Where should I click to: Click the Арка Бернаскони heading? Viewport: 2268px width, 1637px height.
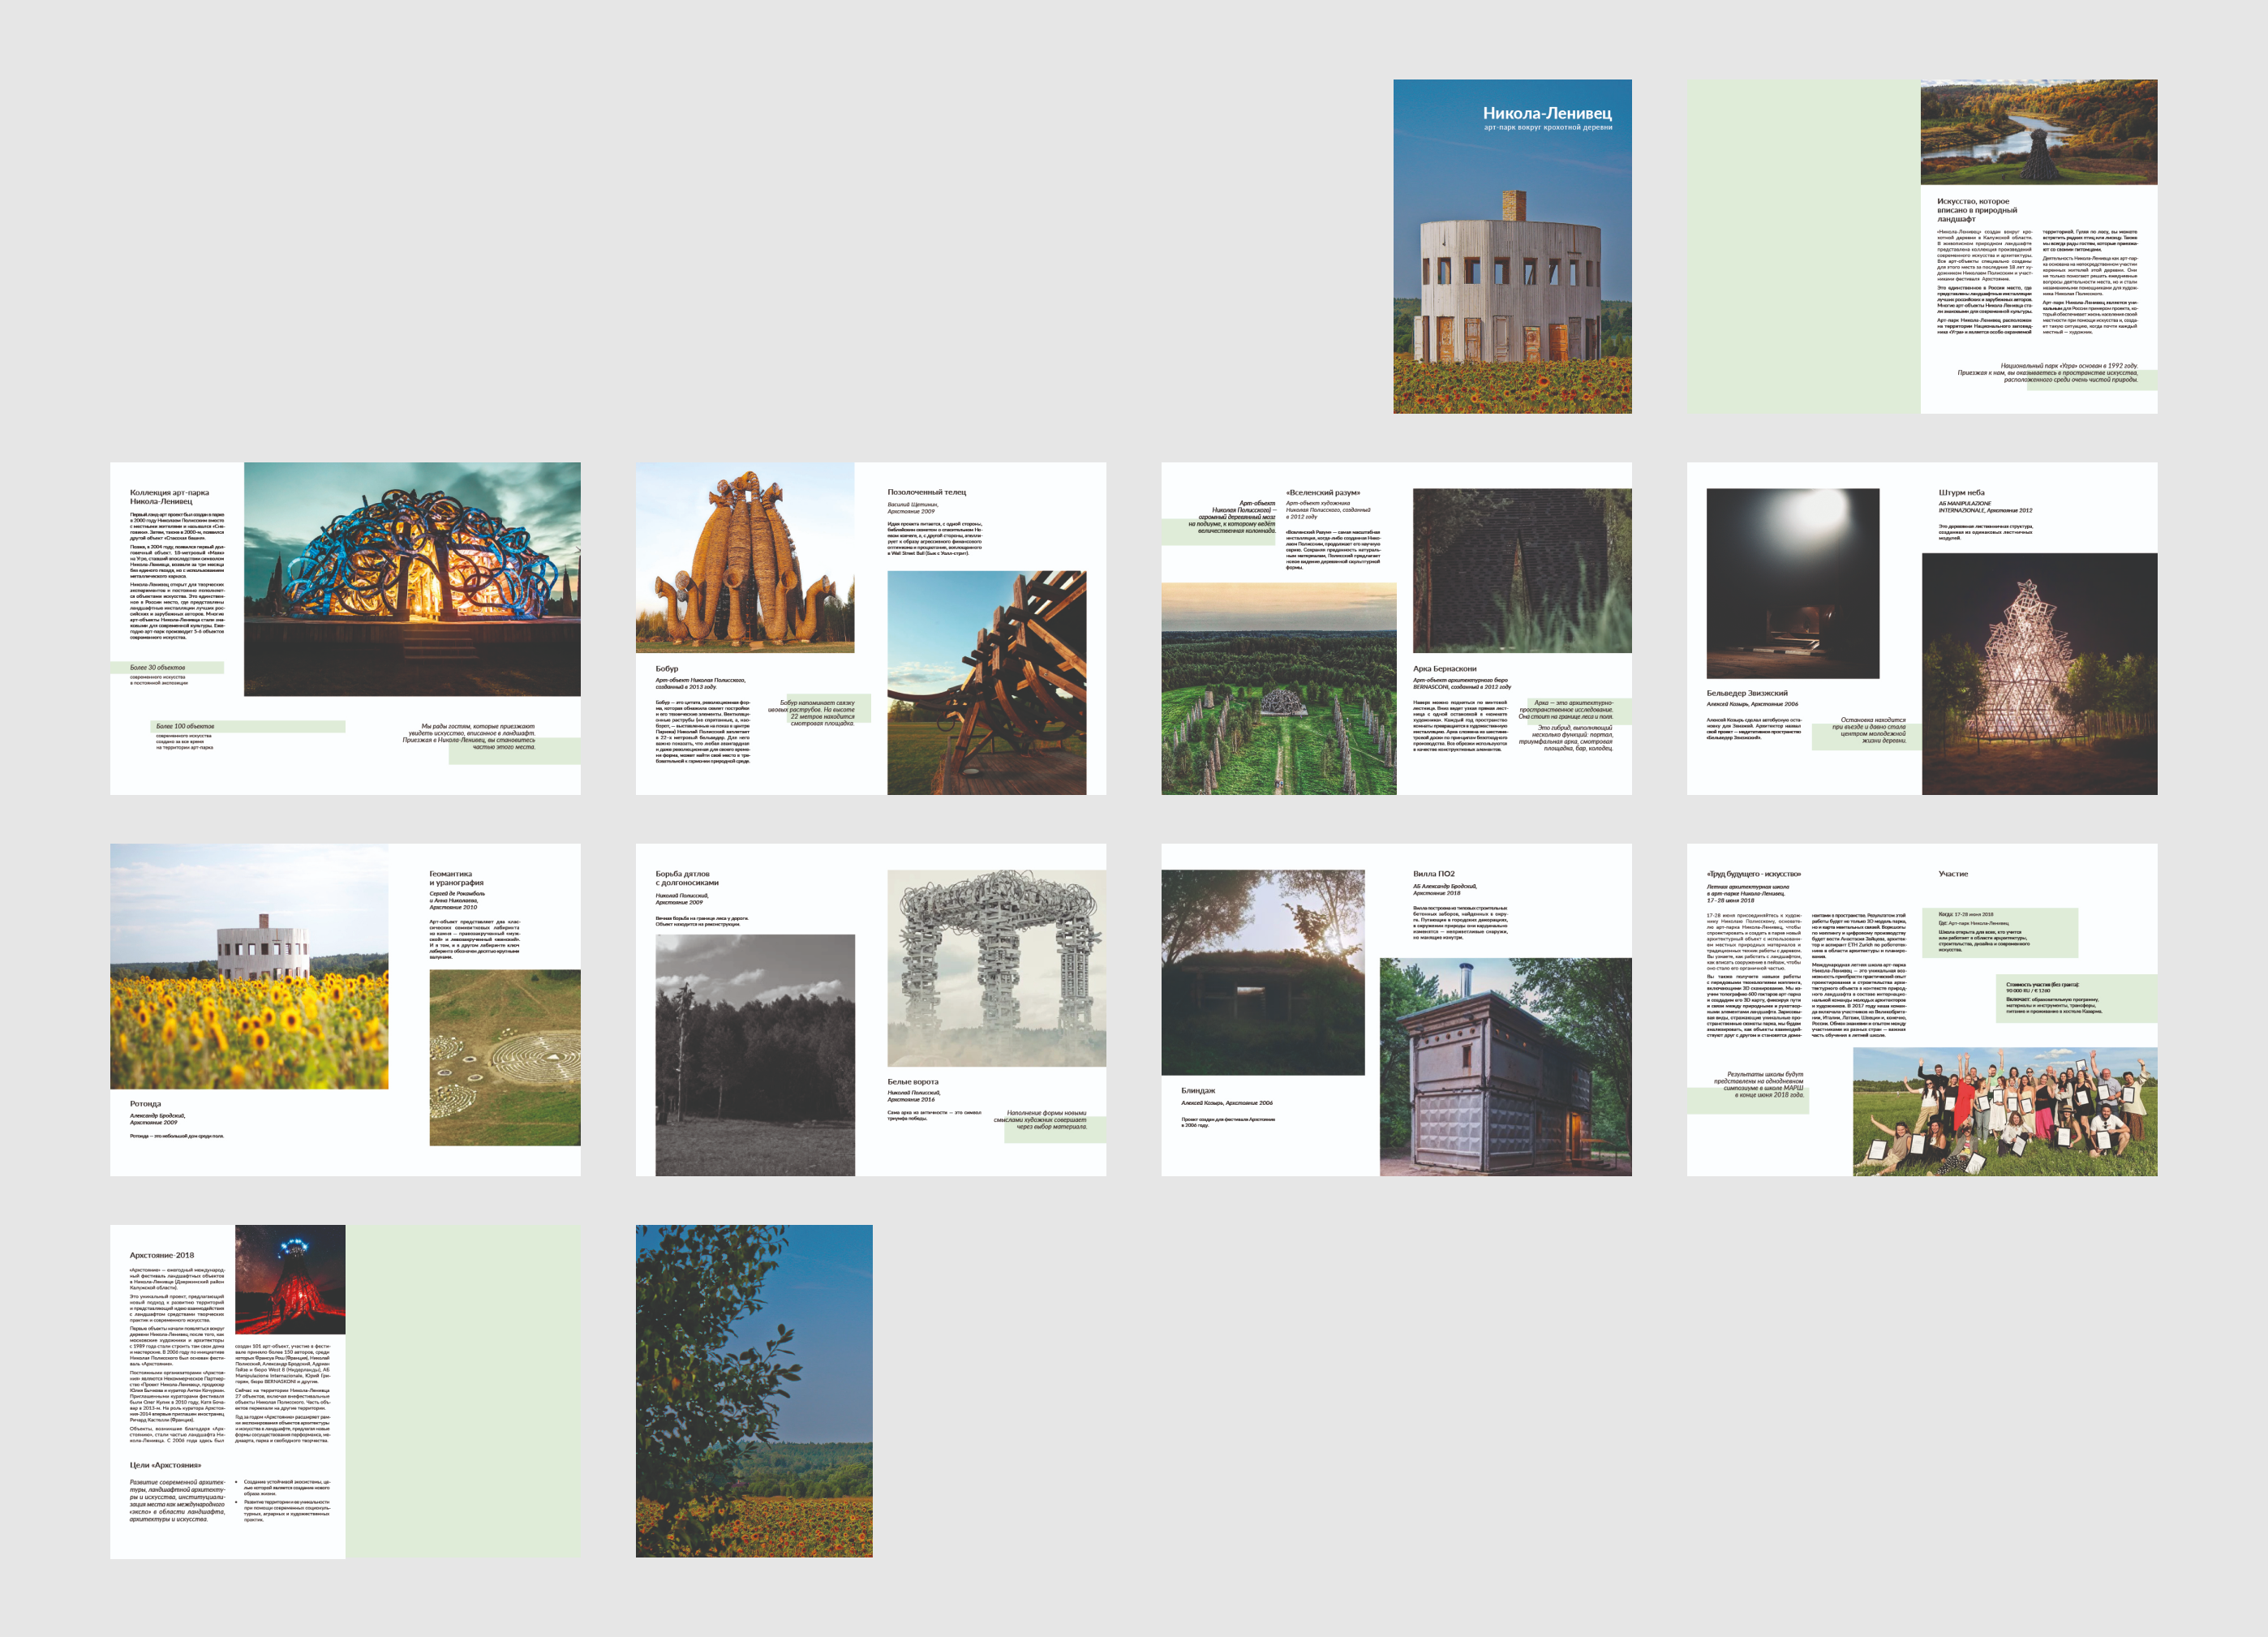pos(1444,669)
